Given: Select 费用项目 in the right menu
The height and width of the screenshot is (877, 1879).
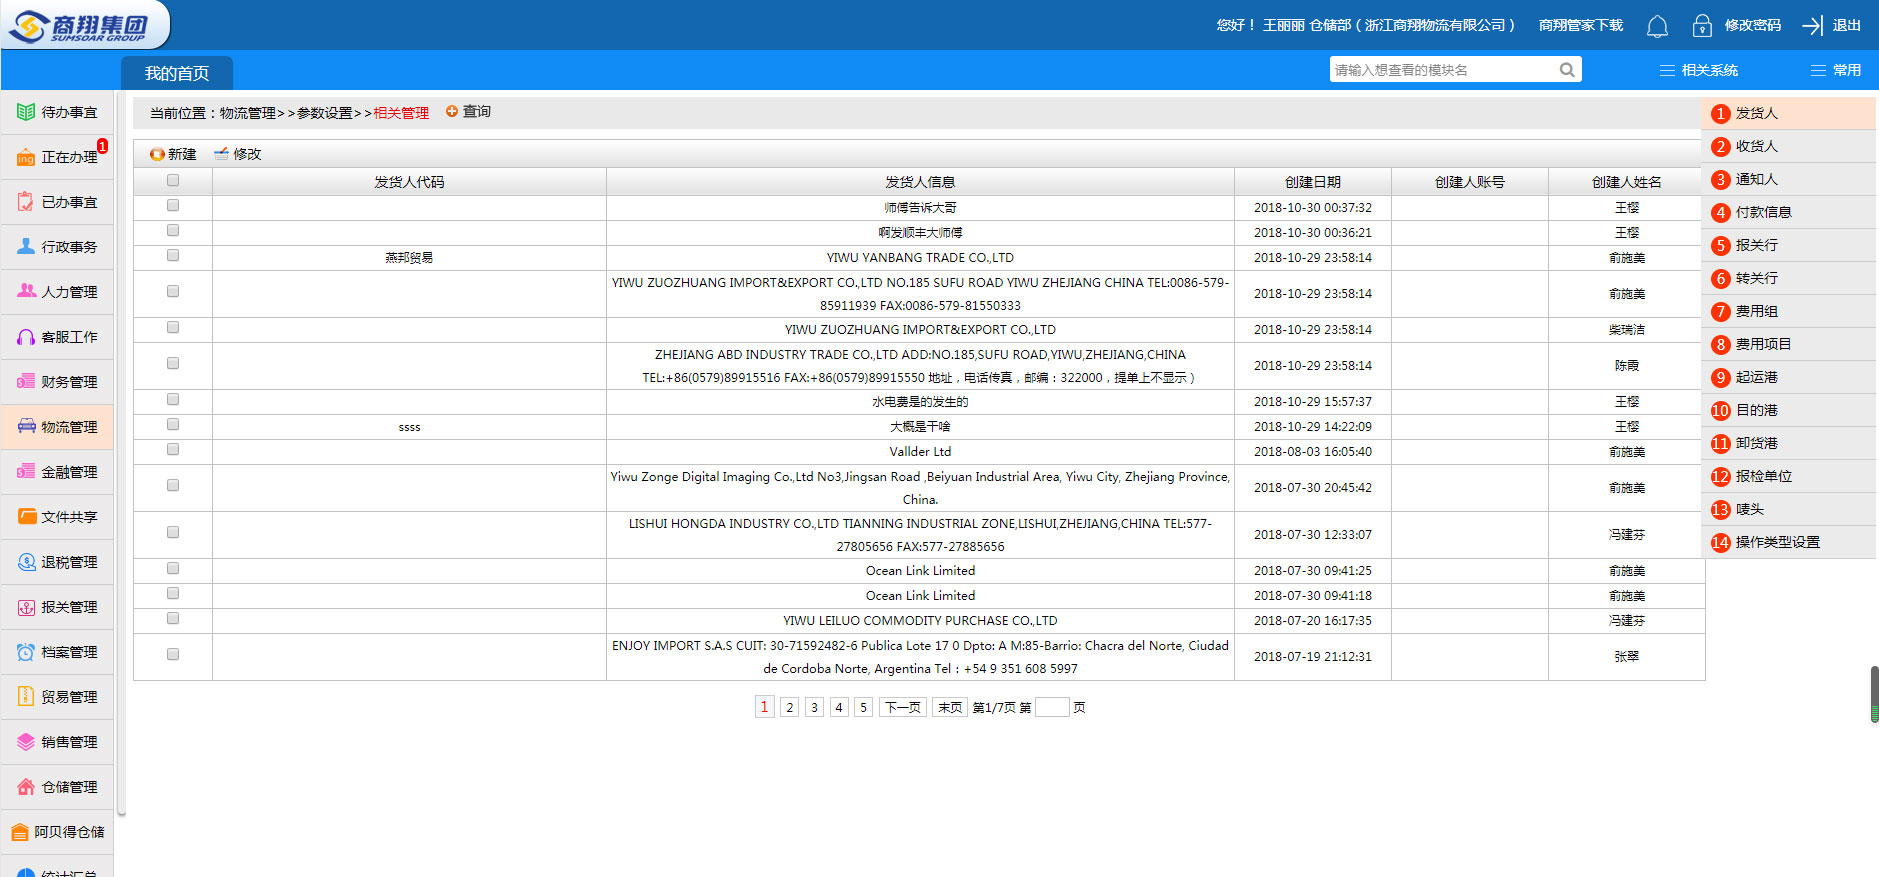Looking at the screenshot, I should [x=1788, y=344].
